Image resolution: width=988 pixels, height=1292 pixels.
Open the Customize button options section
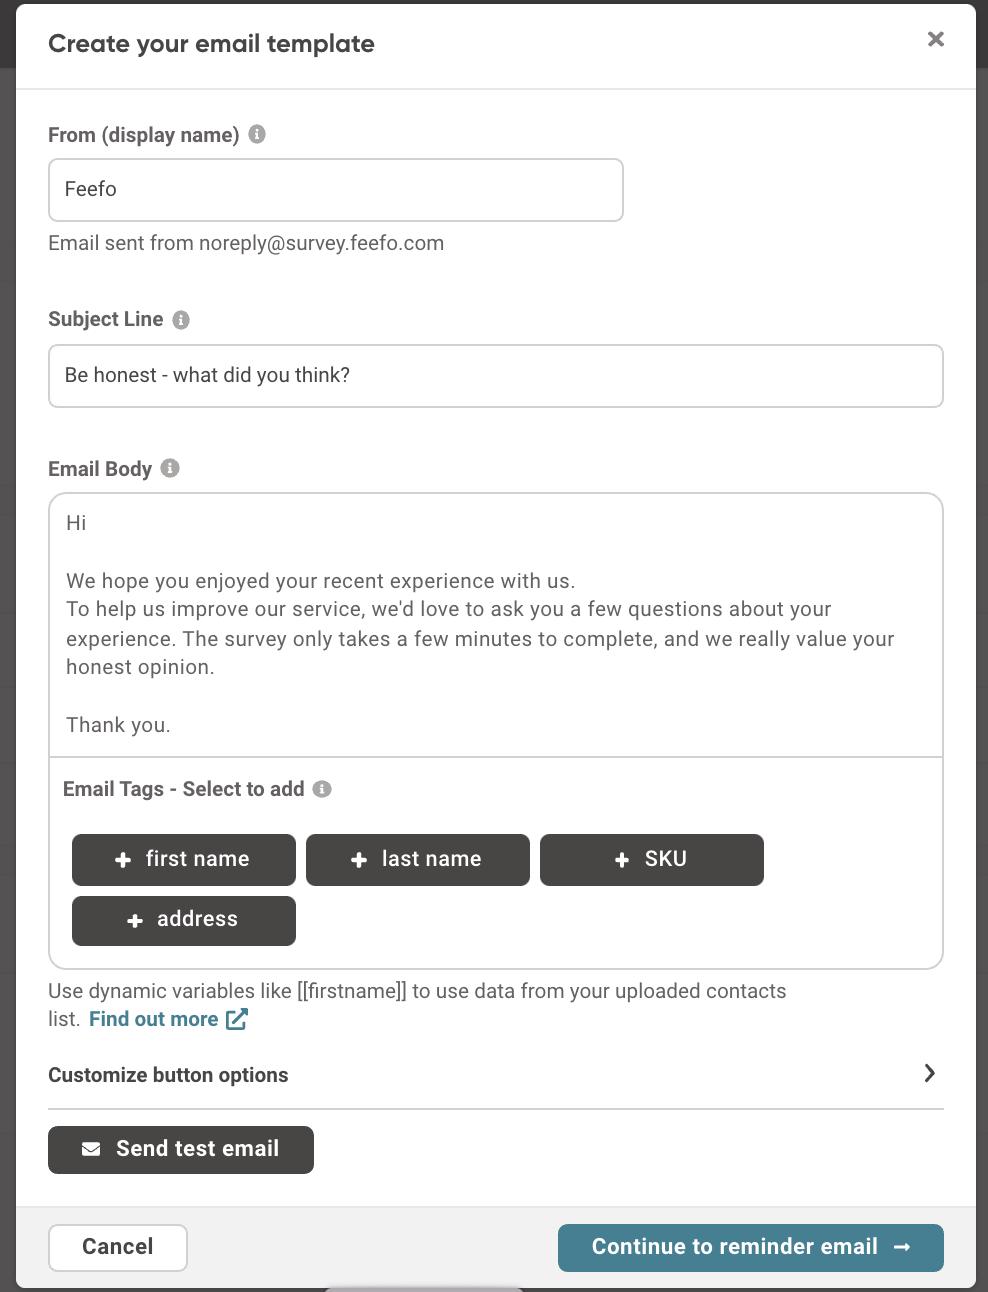[x=168, y=1075]
